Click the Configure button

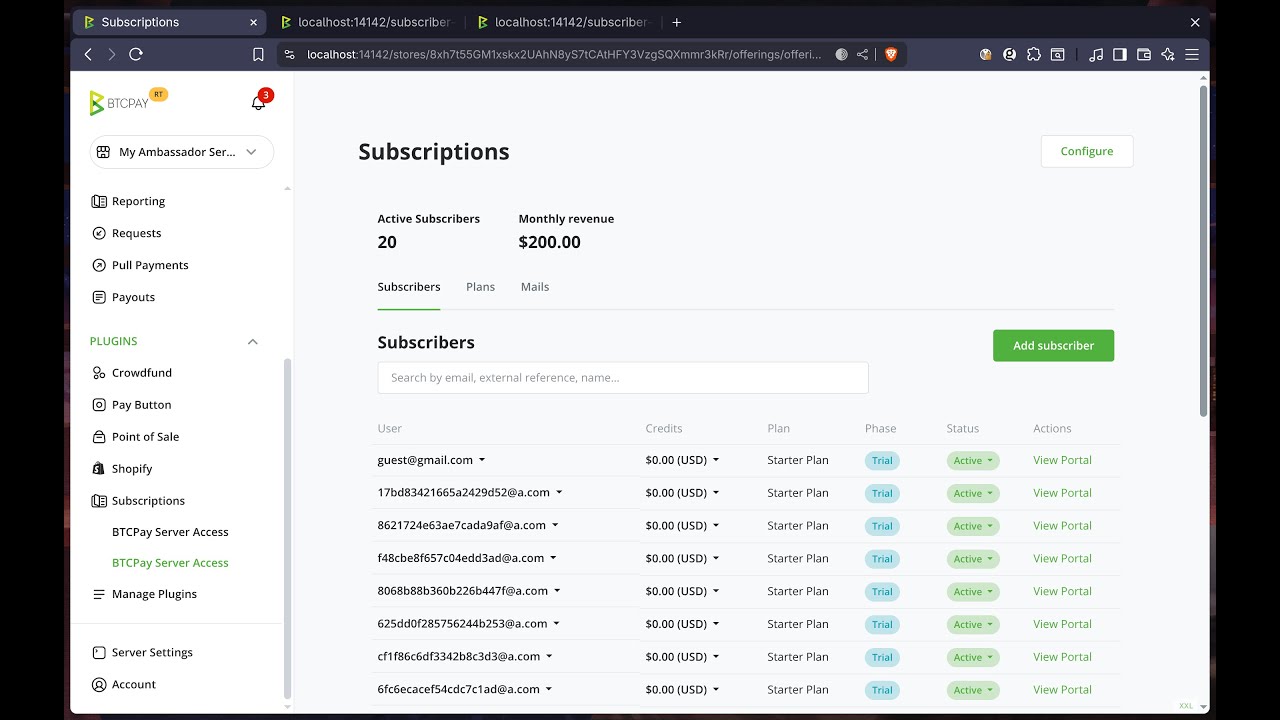pyautogui.click(x=1086, y=151)
